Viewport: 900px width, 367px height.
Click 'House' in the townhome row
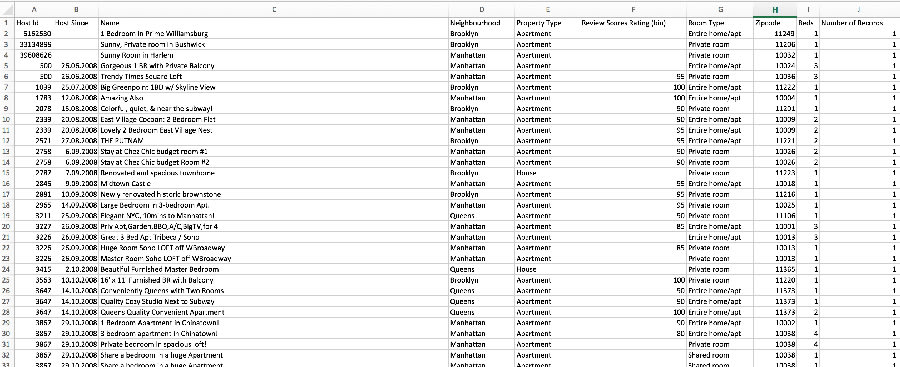pyautogui.click(x=548, y=173)
